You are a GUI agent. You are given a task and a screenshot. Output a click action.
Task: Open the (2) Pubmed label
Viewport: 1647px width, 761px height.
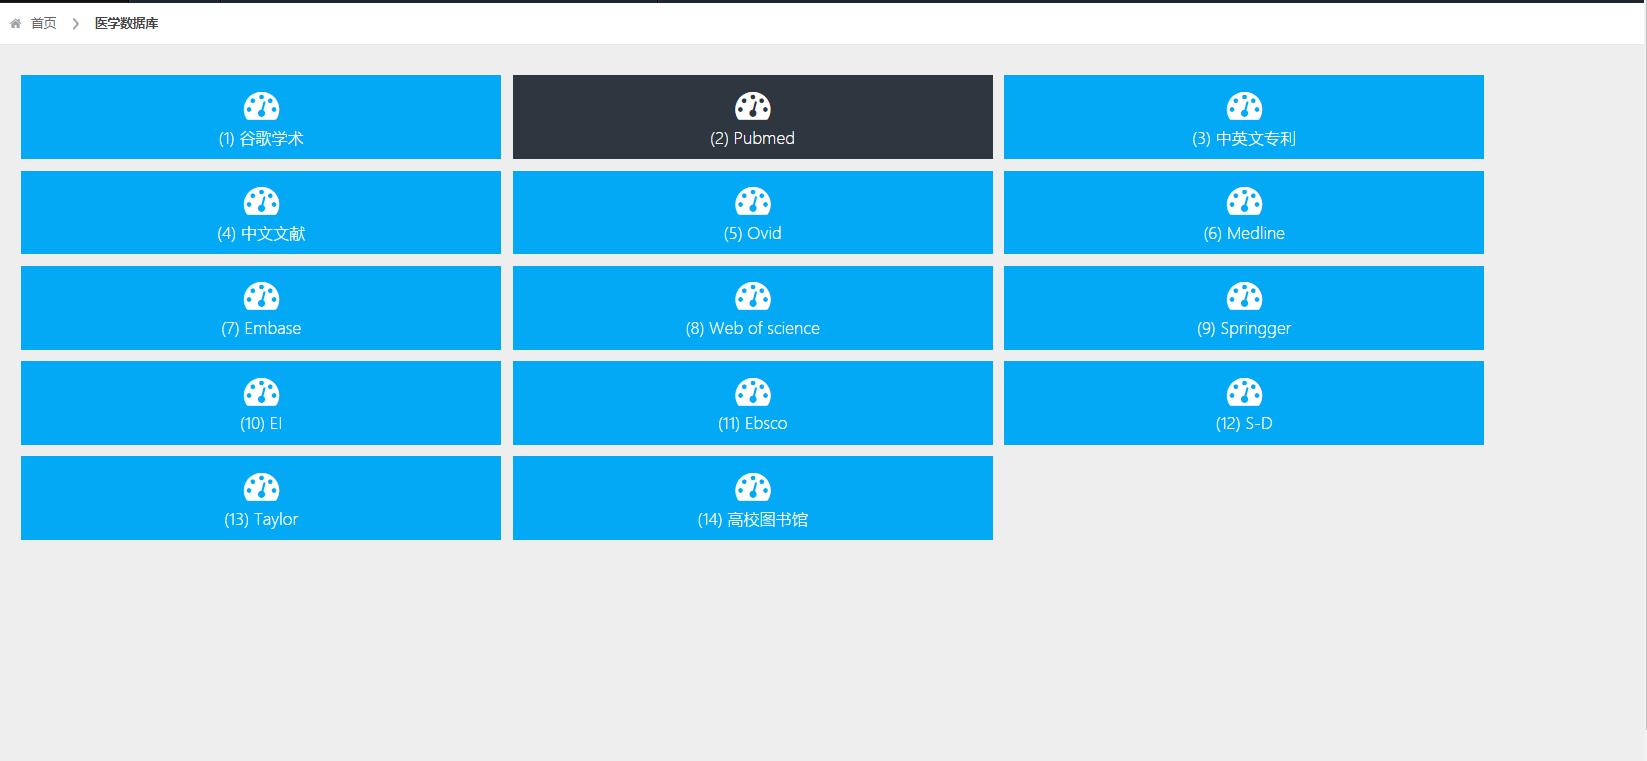tap(753, 139)
